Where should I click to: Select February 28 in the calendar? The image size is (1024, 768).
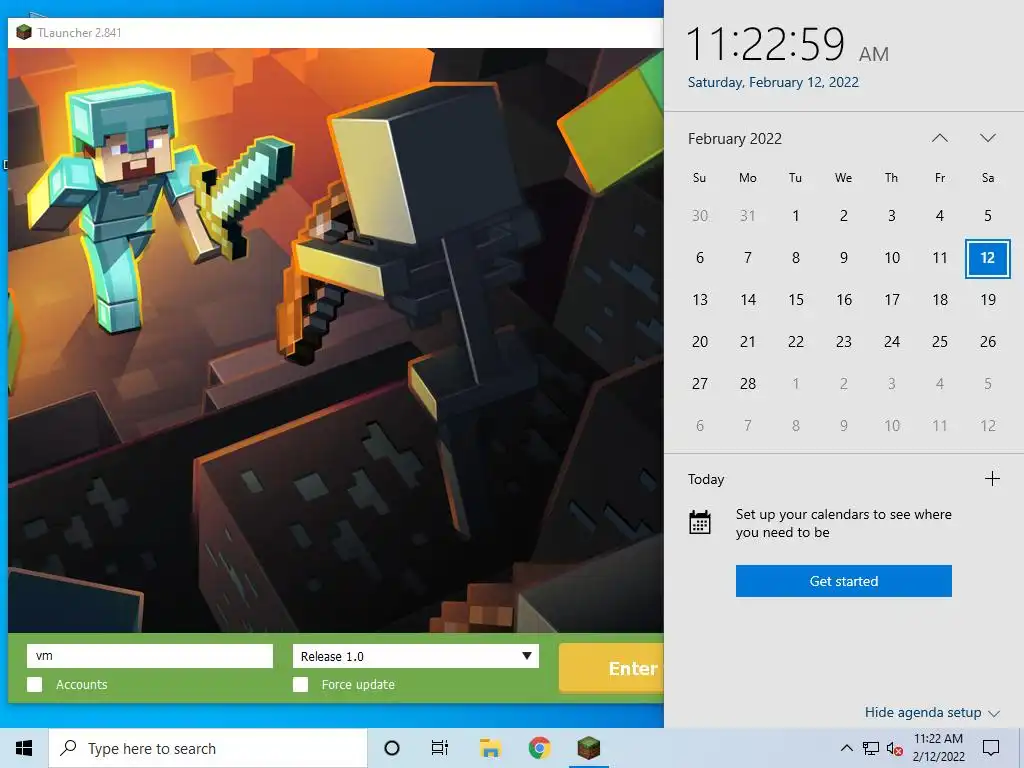point(748,384)
